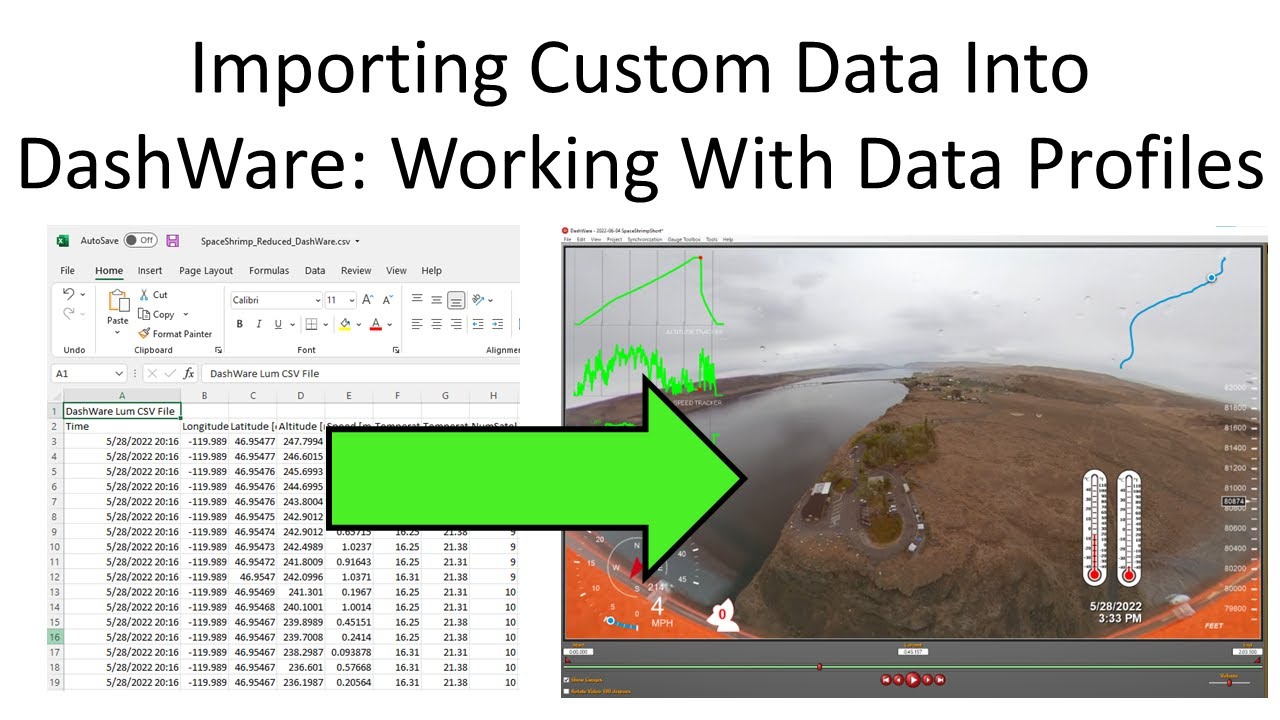Select the Time header cell in row 2
The image size is (1280, 720).
coord(122,426)
